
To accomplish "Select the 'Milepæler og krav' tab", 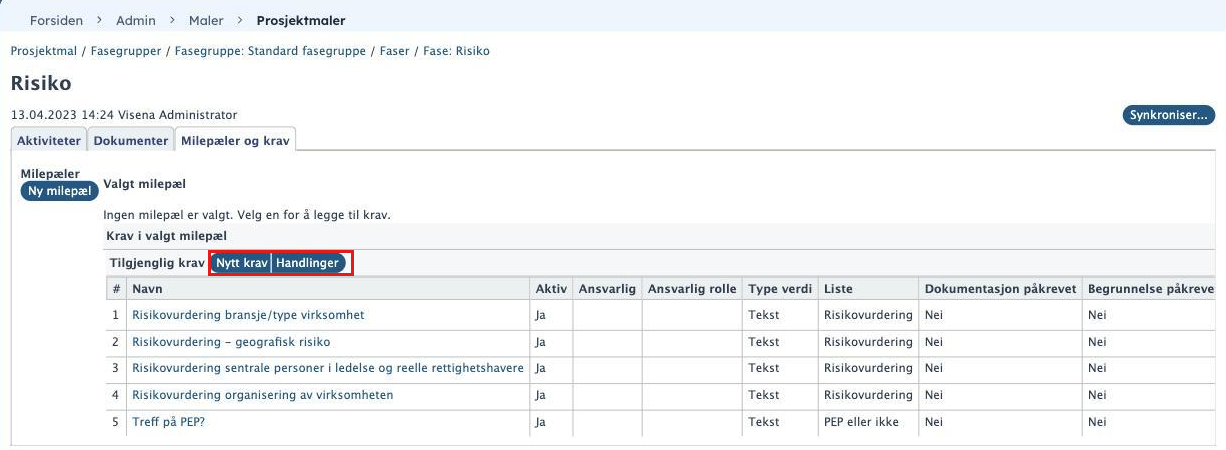I will tap(235, 141).
